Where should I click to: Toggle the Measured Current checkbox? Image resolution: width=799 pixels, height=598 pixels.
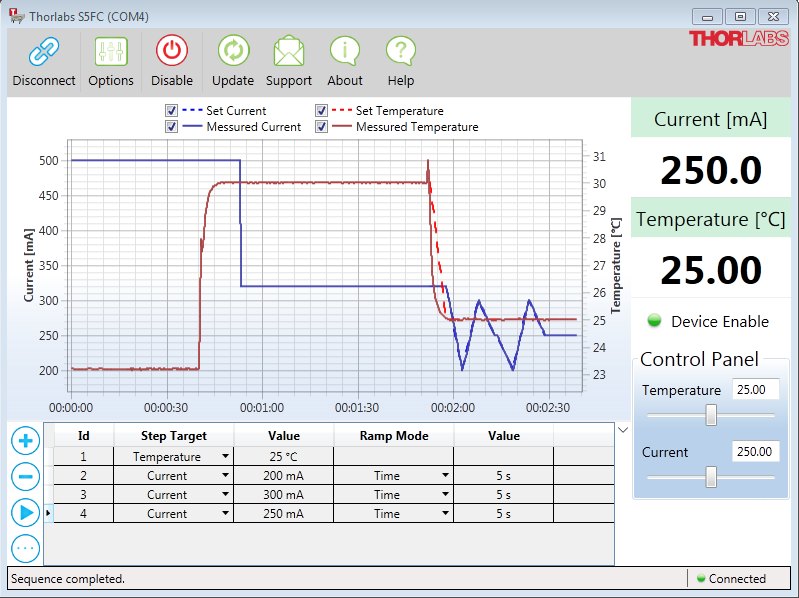[x=171, y=127]
